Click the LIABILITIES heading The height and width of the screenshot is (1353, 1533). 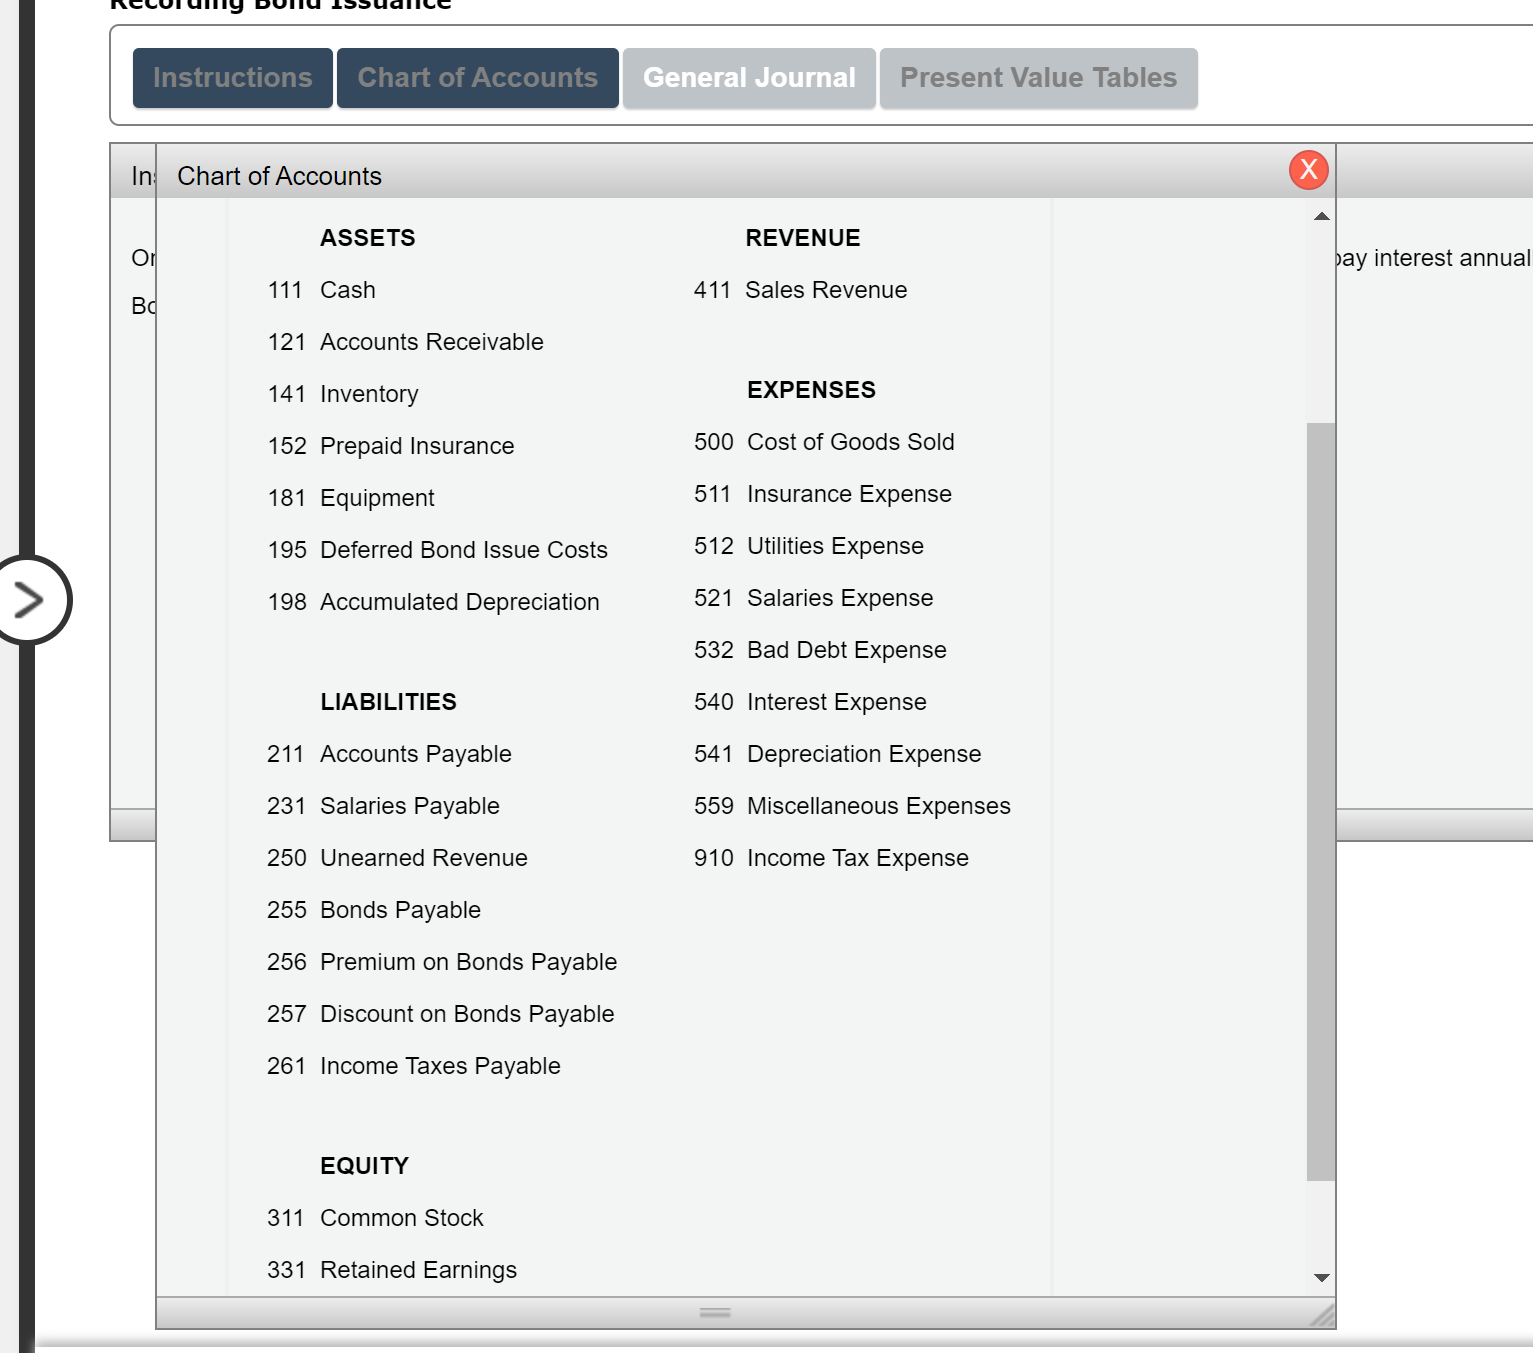coord(388,702)
